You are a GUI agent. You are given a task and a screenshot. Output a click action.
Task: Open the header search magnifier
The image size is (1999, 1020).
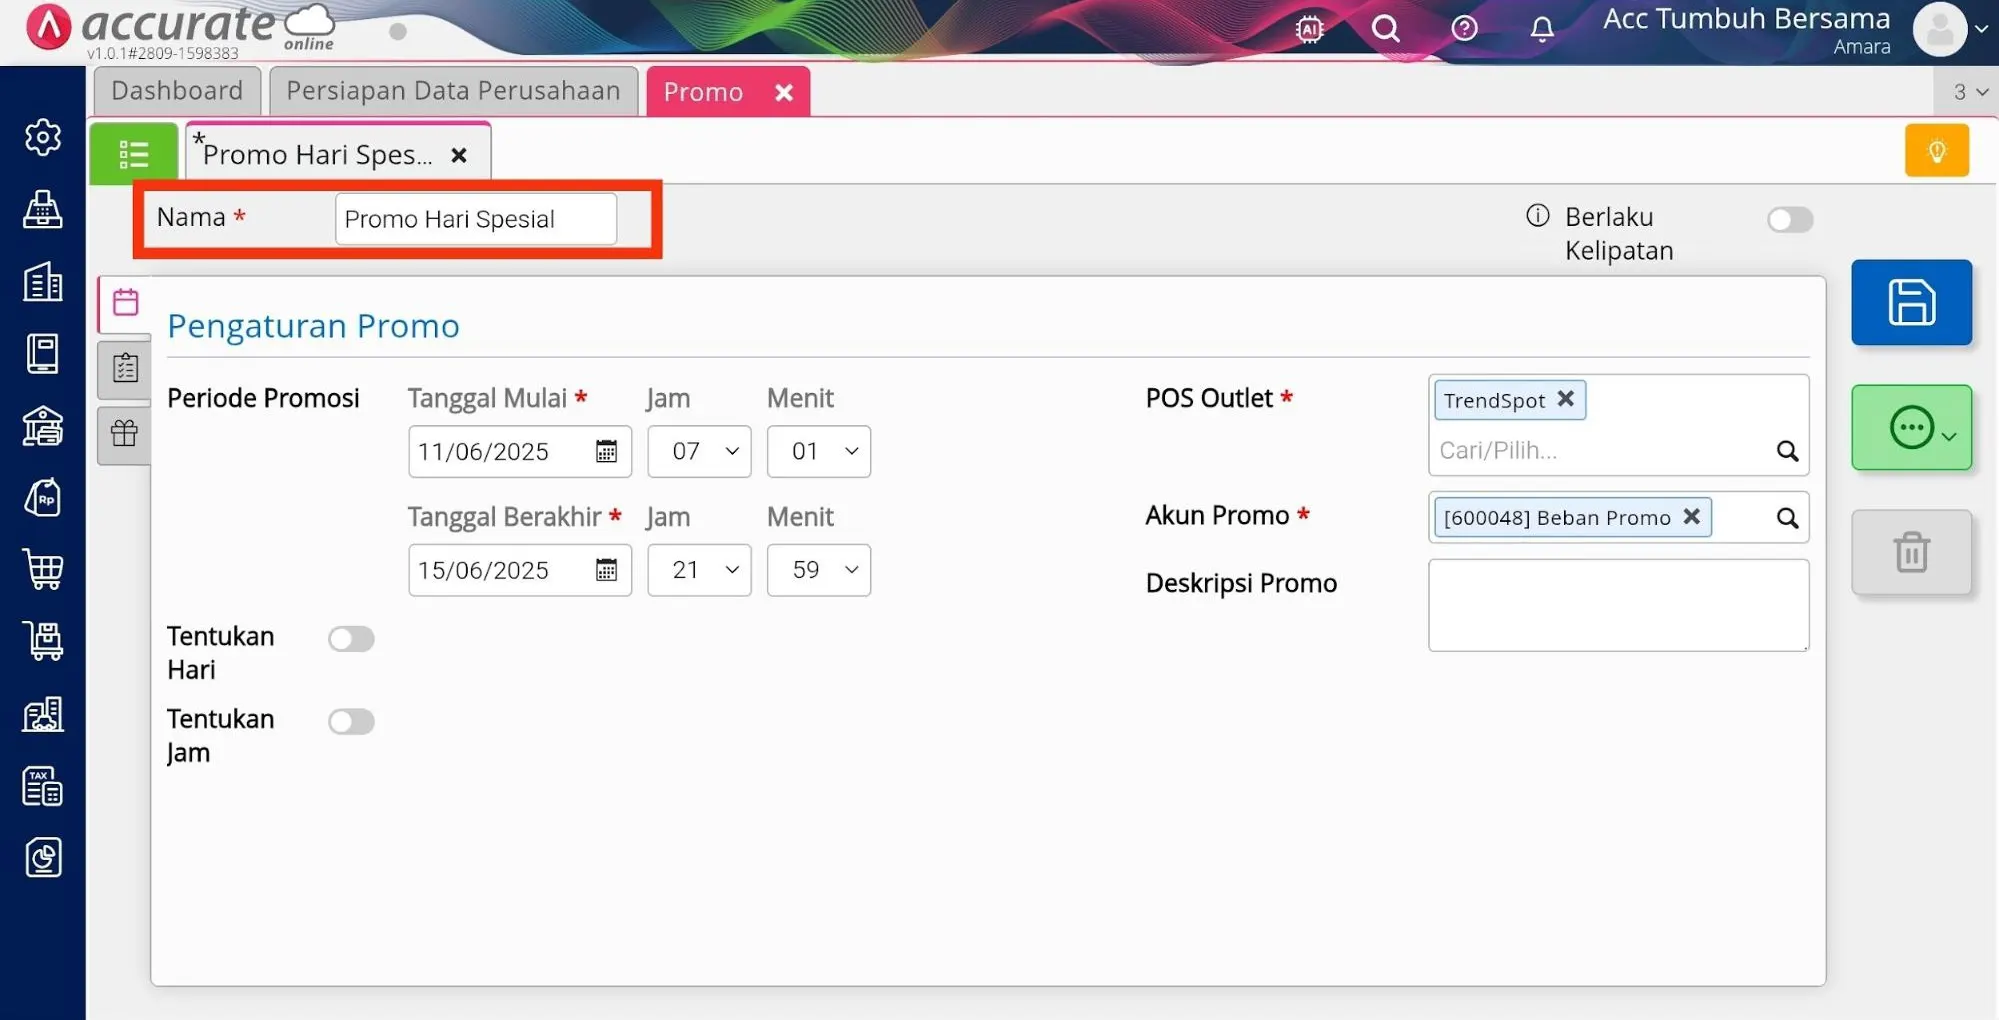coord(1385,29)
